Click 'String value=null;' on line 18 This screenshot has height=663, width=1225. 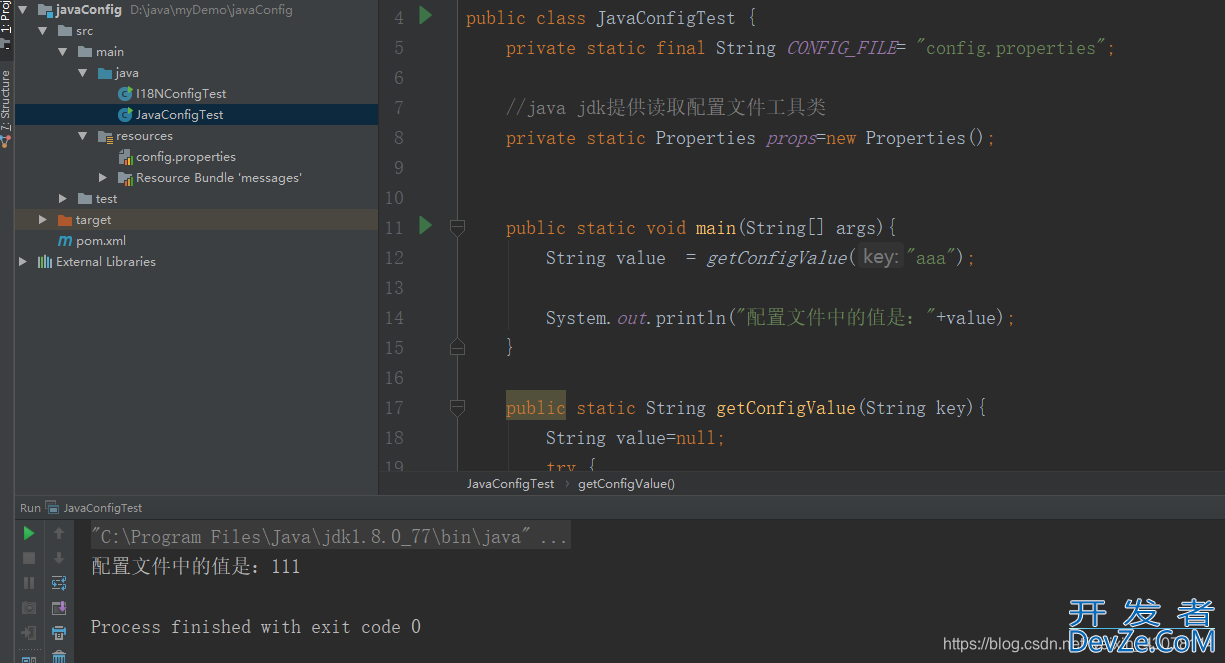(636, 438)
